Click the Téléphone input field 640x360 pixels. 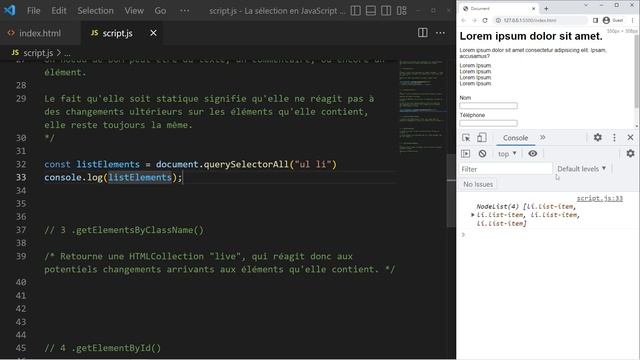pyautogui.click(x=488, y=123)
